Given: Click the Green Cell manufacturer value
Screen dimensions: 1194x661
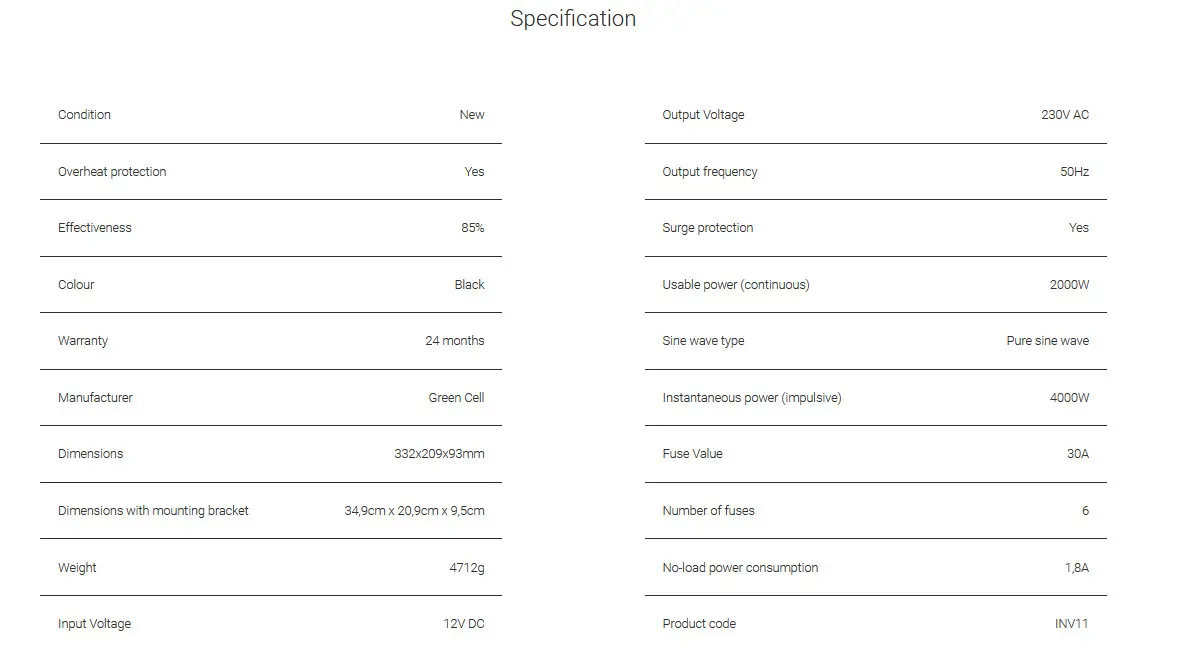Looking at the screenshot, I should [x=456, y=398].
